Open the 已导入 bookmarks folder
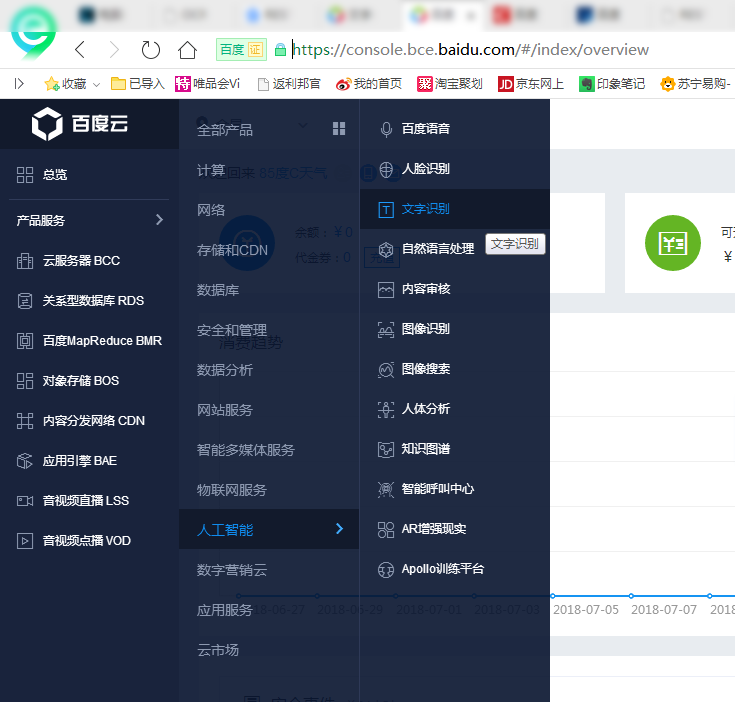 click(137, 84)
